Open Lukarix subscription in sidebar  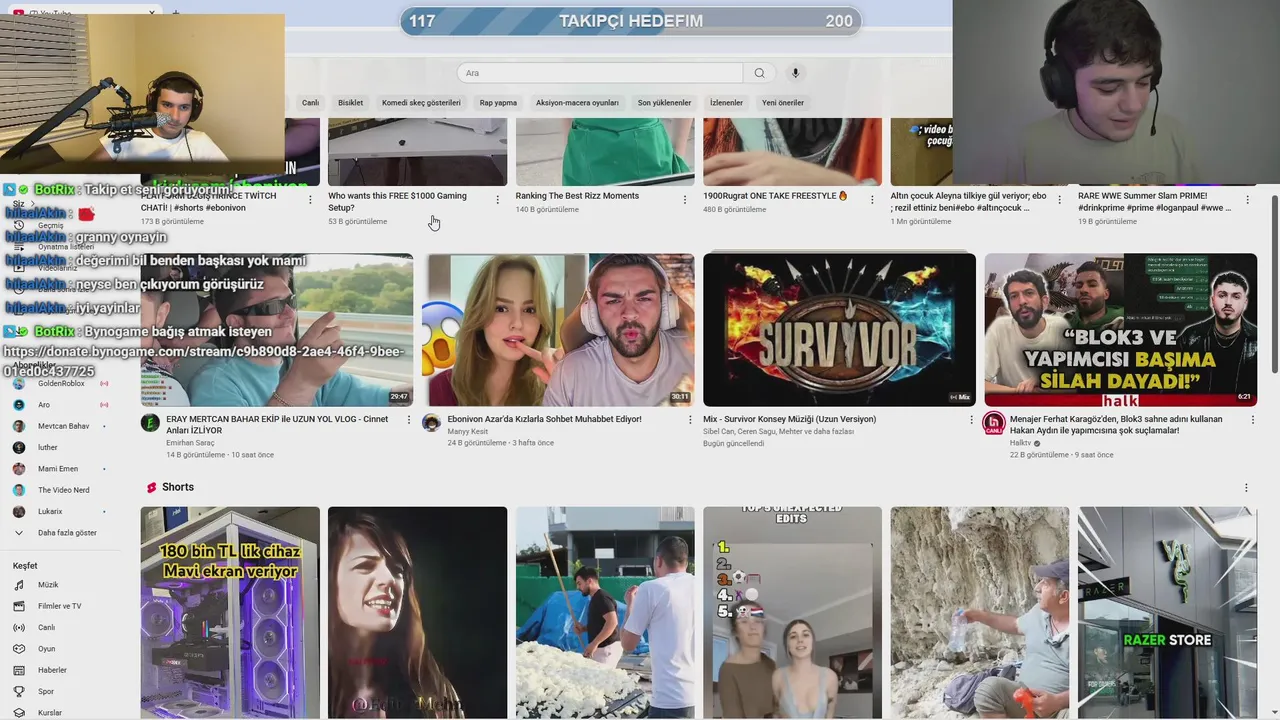[60, 511]
